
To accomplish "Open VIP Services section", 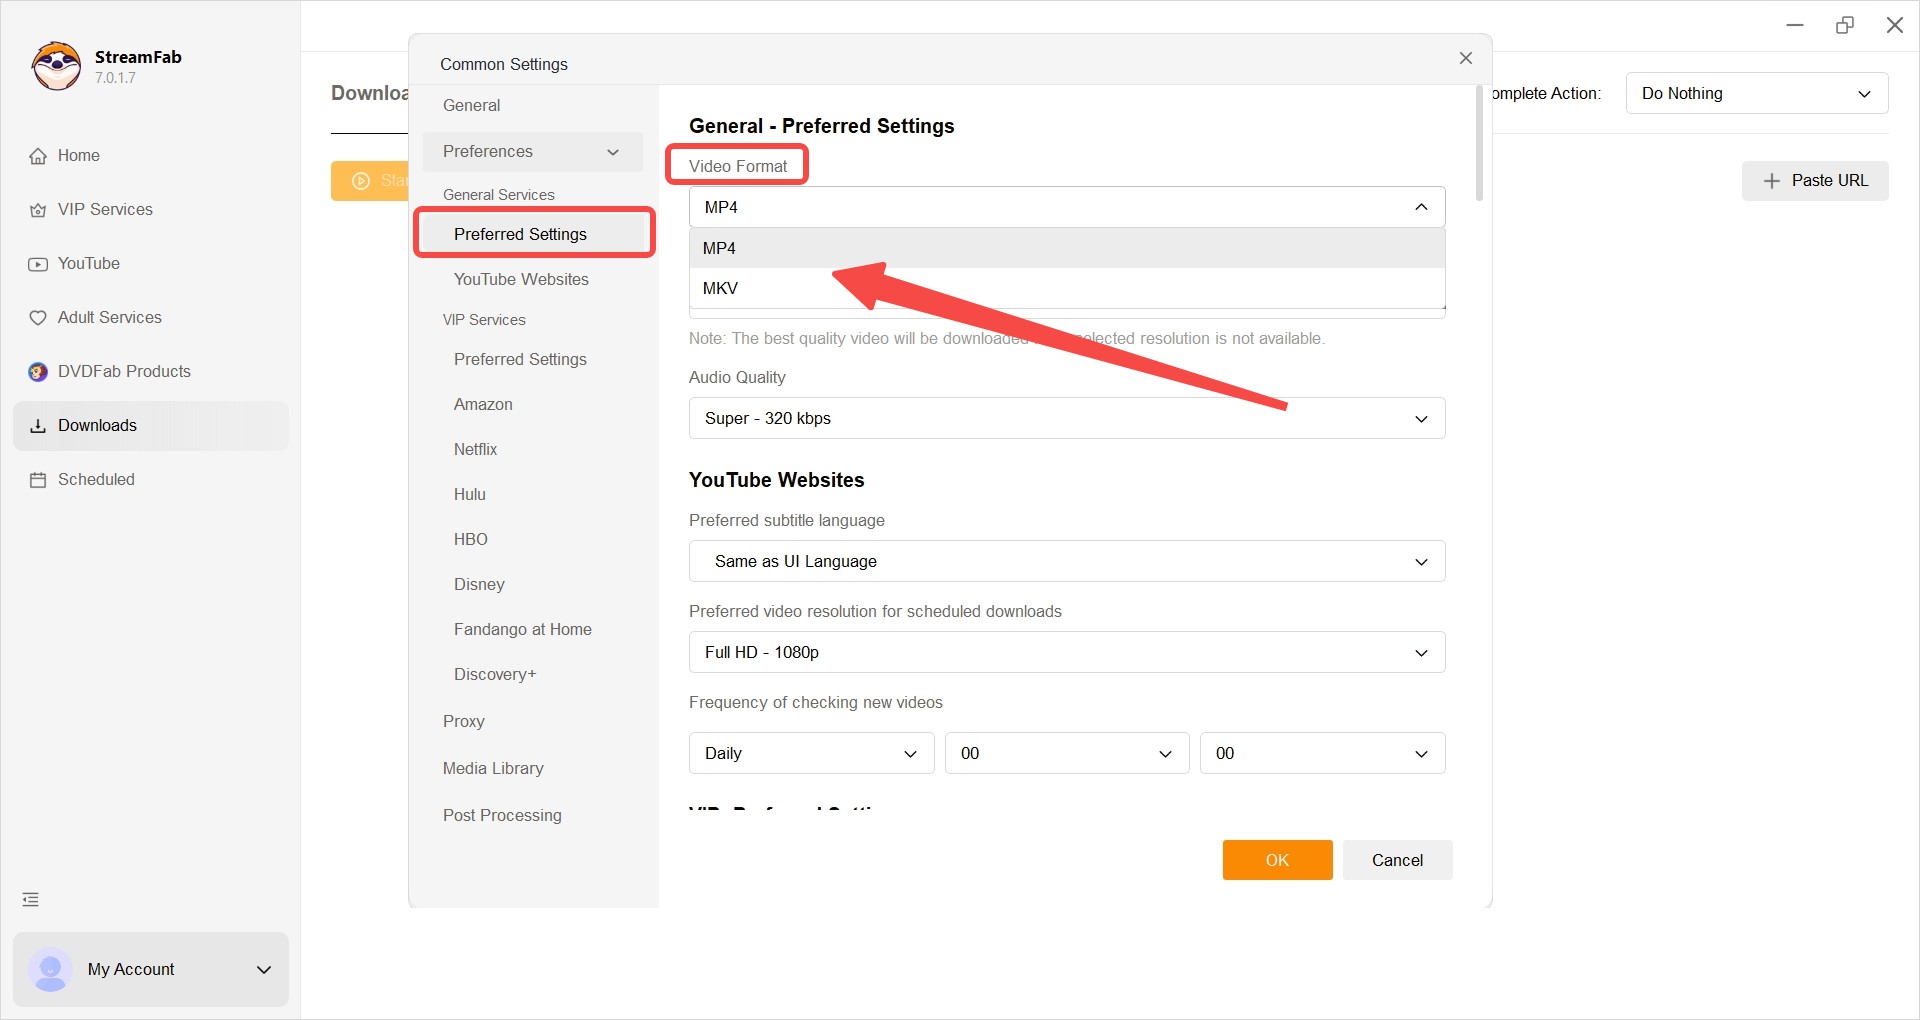I will [x=104, y=209].
